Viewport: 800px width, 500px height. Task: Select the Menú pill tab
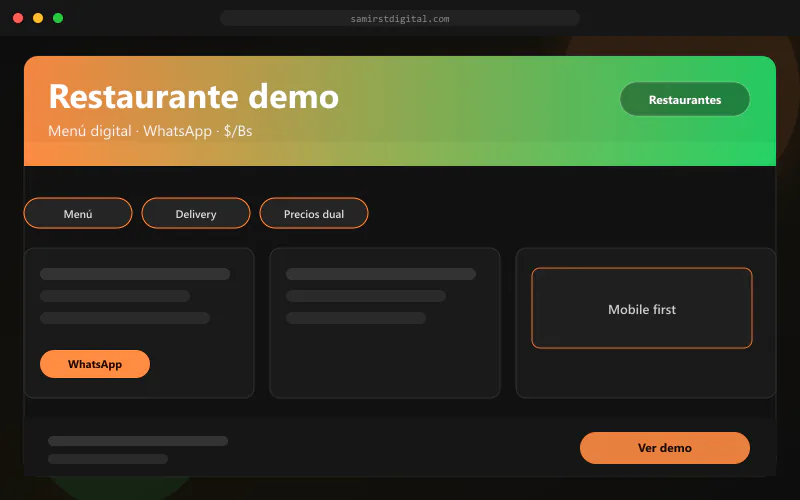click(78, 213)
